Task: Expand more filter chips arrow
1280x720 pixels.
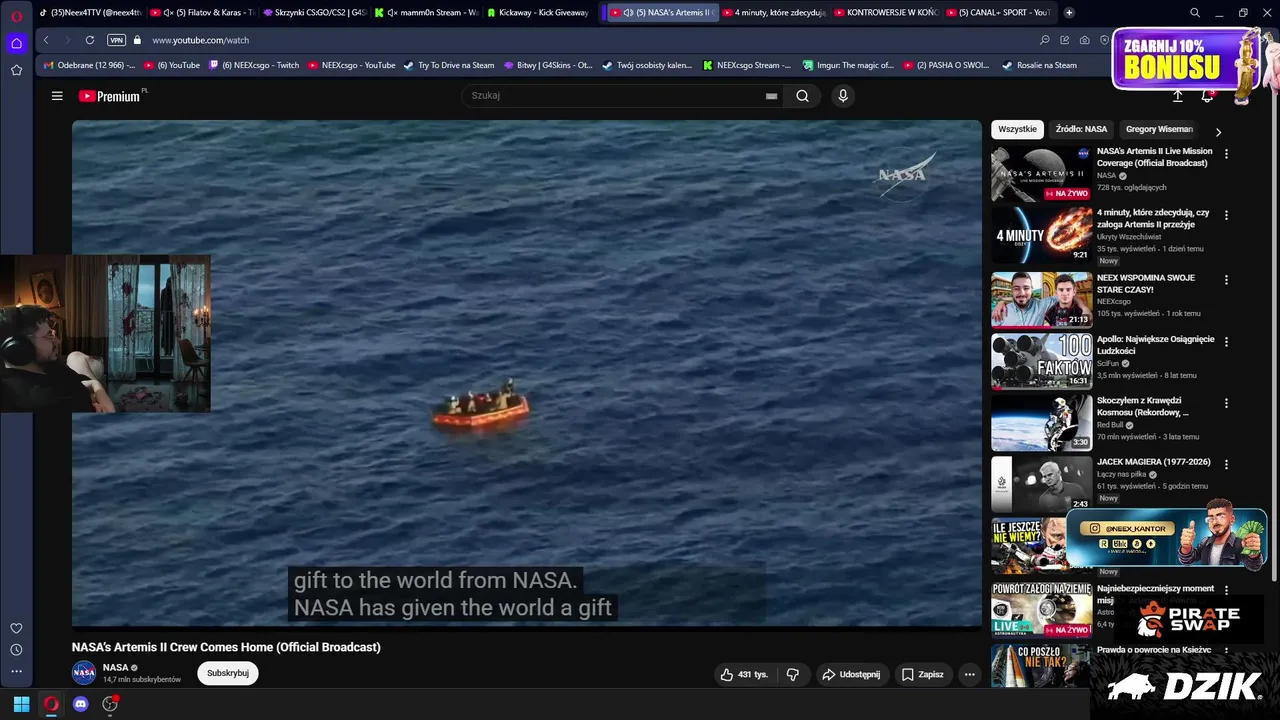Action: 1218,131
